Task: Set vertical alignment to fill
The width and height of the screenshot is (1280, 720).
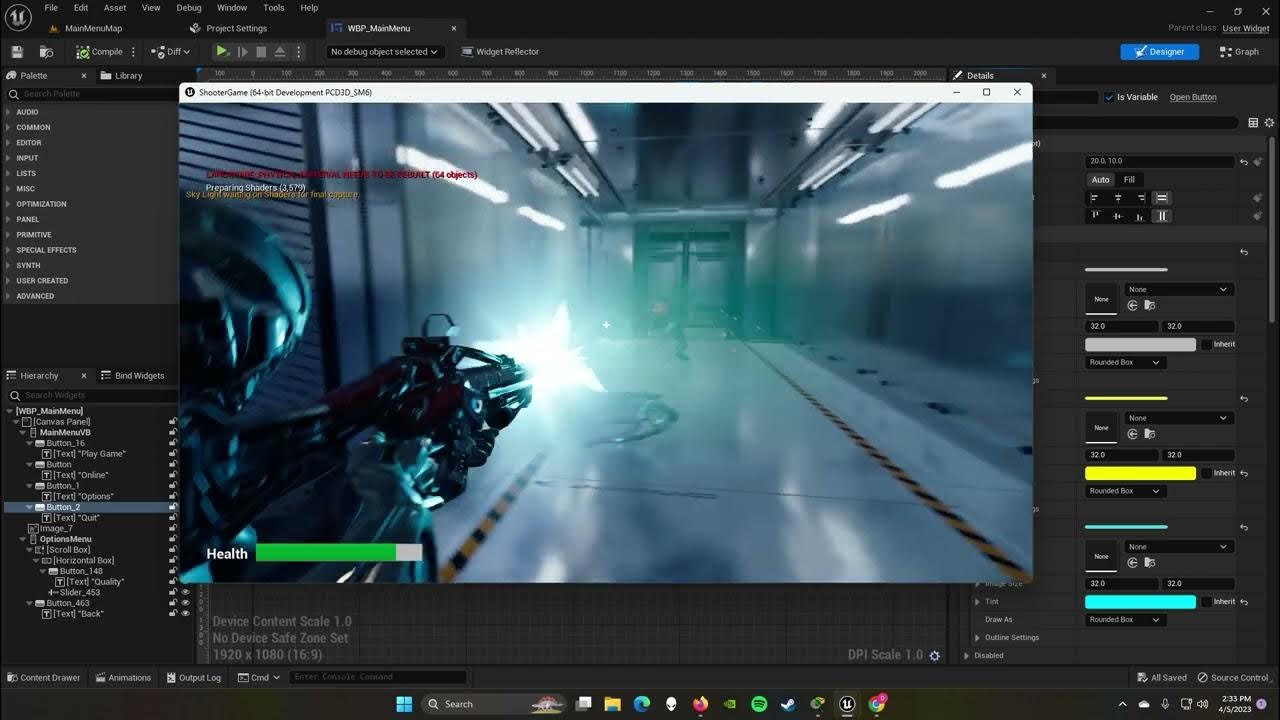Action: [x=1162, y=216]
